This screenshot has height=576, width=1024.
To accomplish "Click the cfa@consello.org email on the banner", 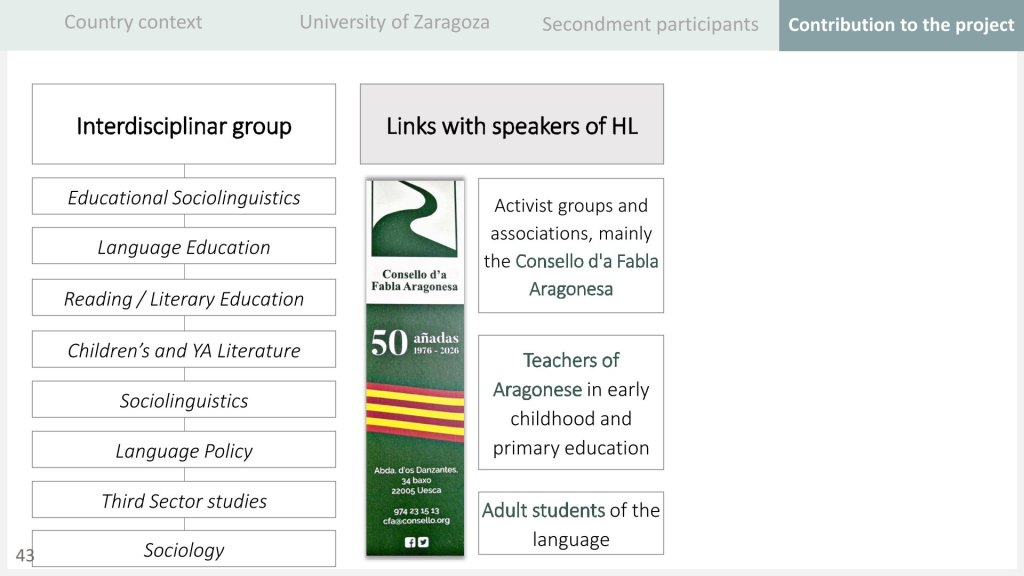I will tap(414, 520).
